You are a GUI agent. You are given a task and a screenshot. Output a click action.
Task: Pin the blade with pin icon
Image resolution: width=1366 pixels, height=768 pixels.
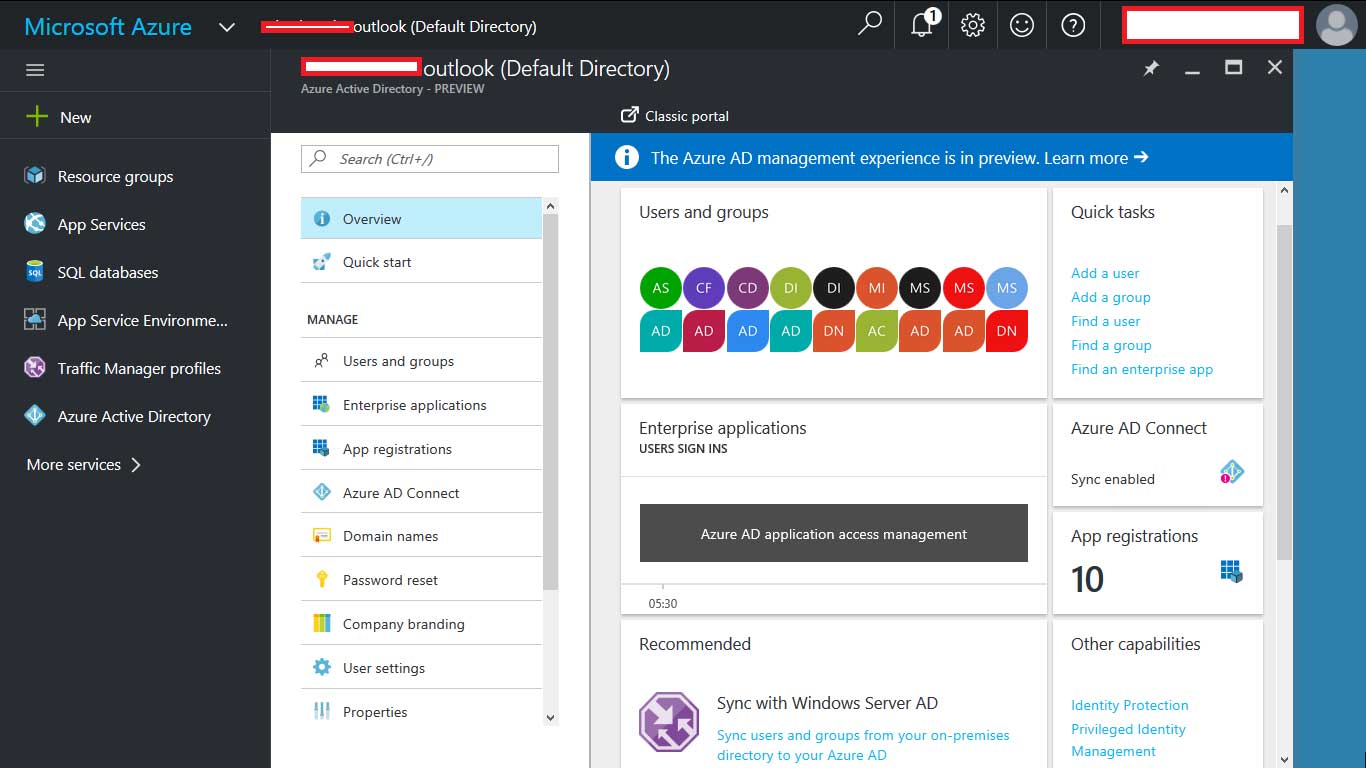[1151, 68]
